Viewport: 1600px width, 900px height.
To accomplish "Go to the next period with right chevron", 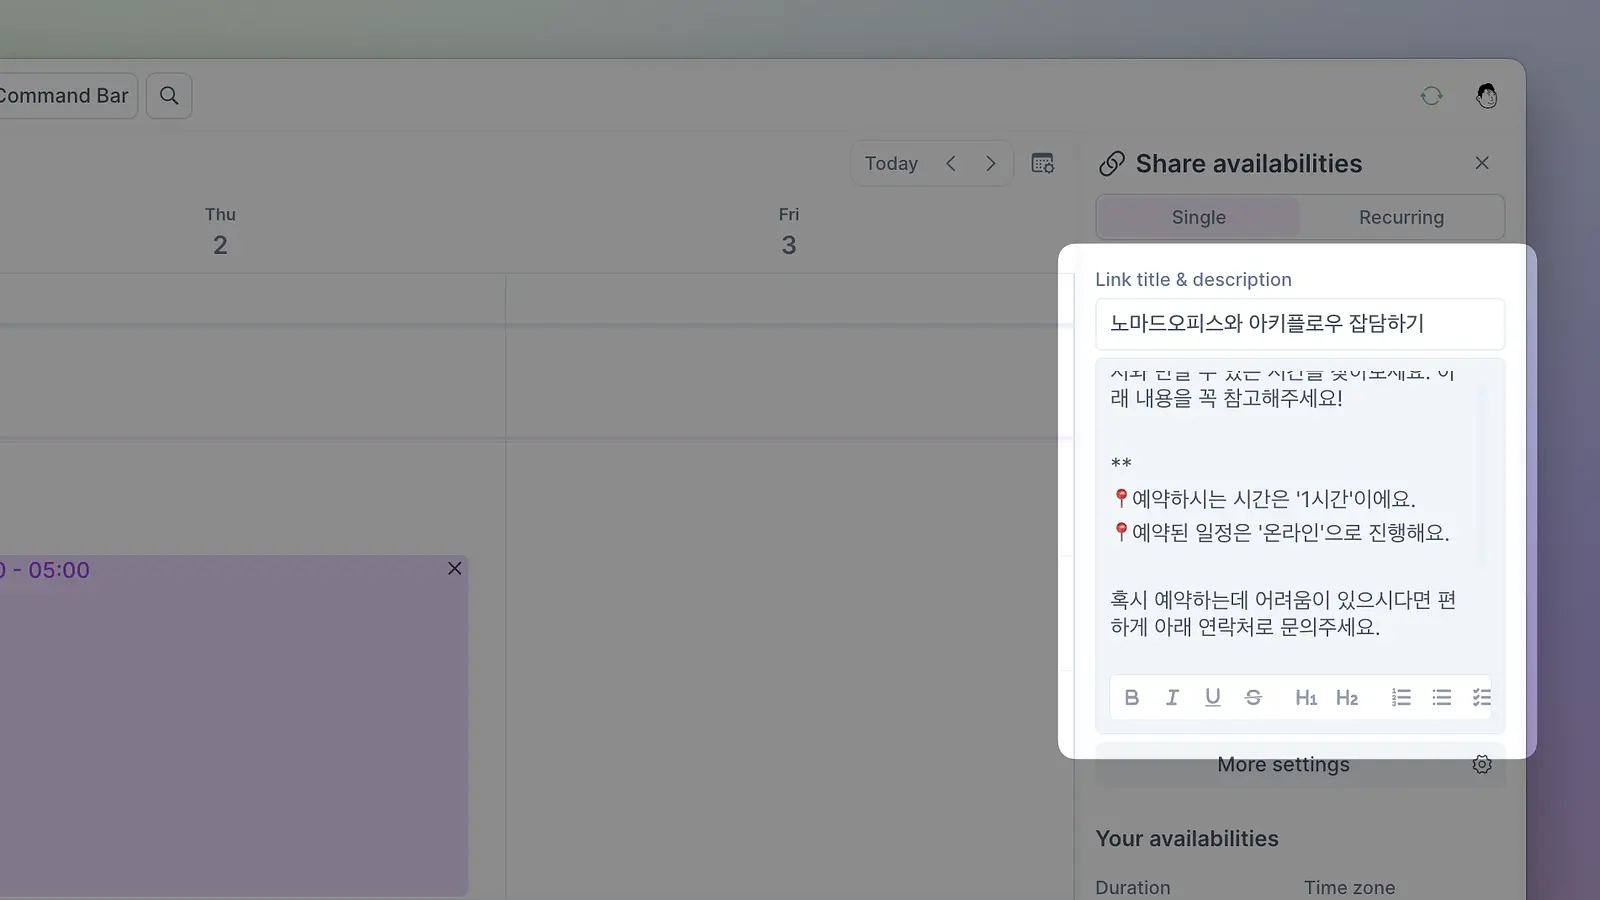I will [991, 163].
